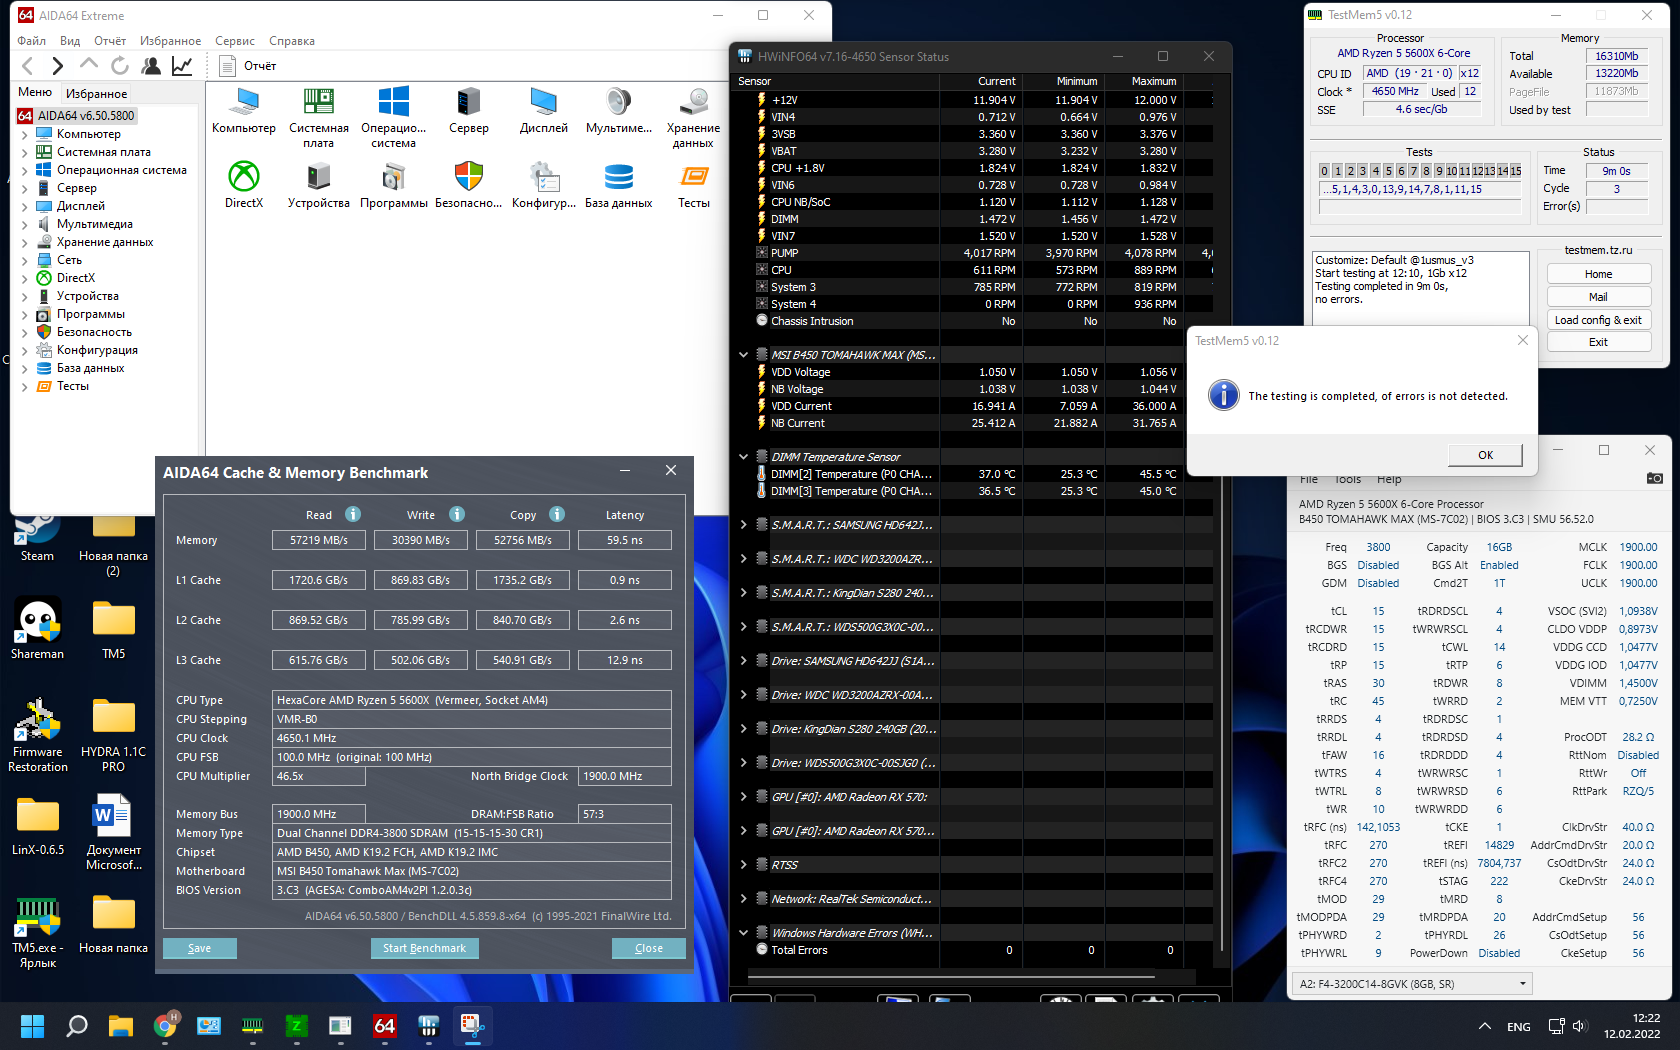Click the Mail button in TestMem5

1598,297
